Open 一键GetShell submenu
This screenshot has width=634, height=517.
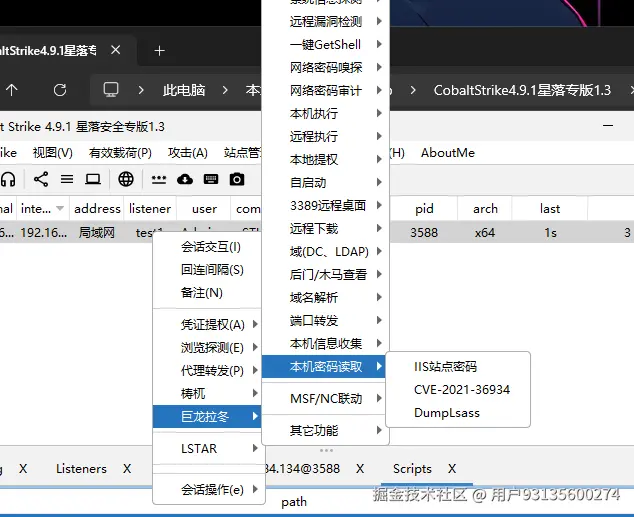[325, 44]
